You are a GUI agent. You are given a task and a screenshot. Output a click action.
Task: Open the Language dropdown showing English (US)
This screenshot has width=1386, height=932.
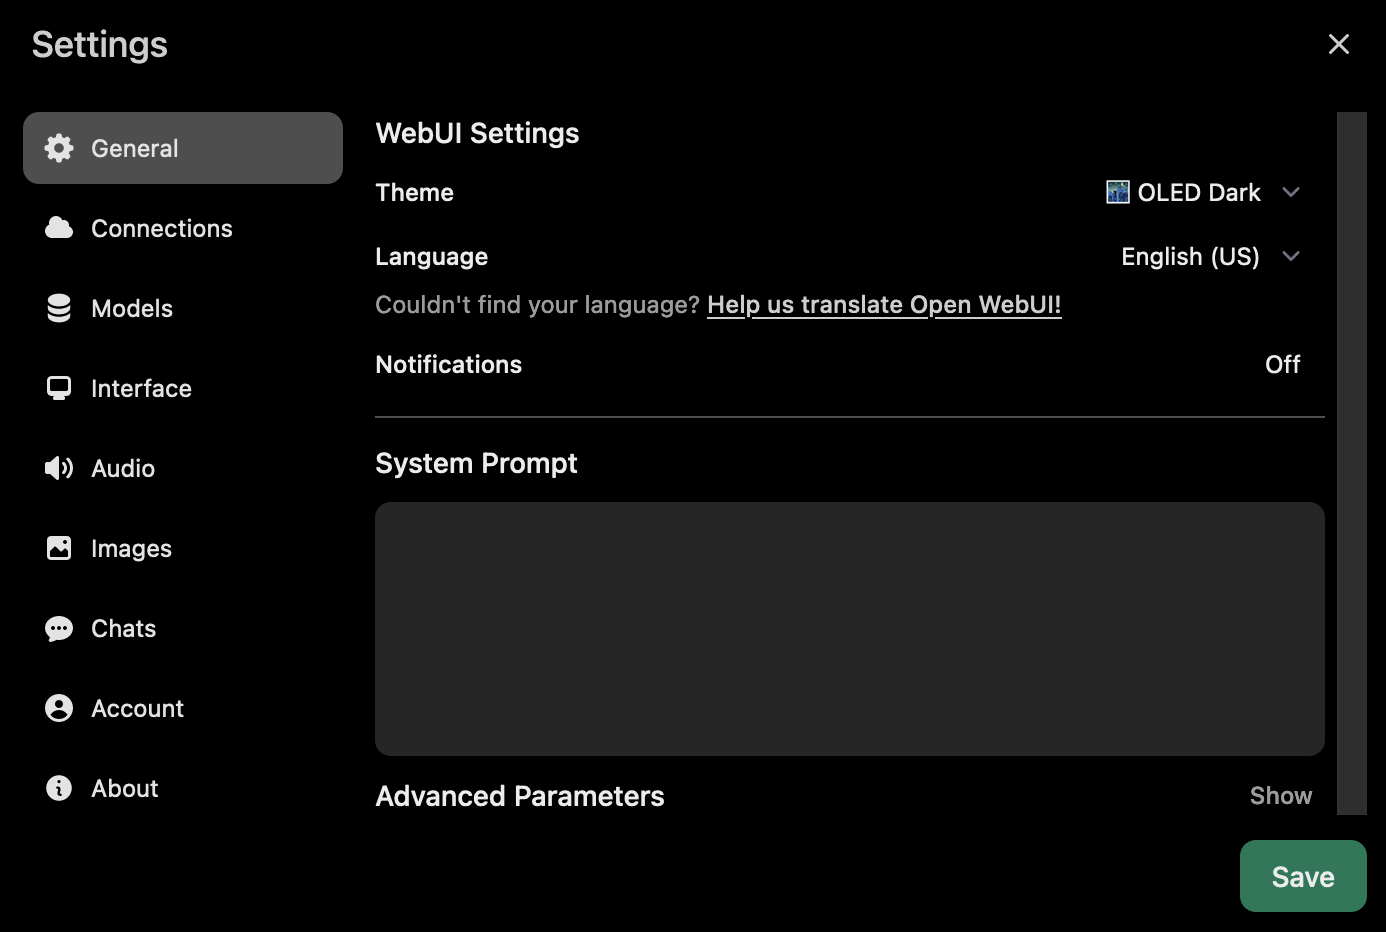[x=1210, y=256]
